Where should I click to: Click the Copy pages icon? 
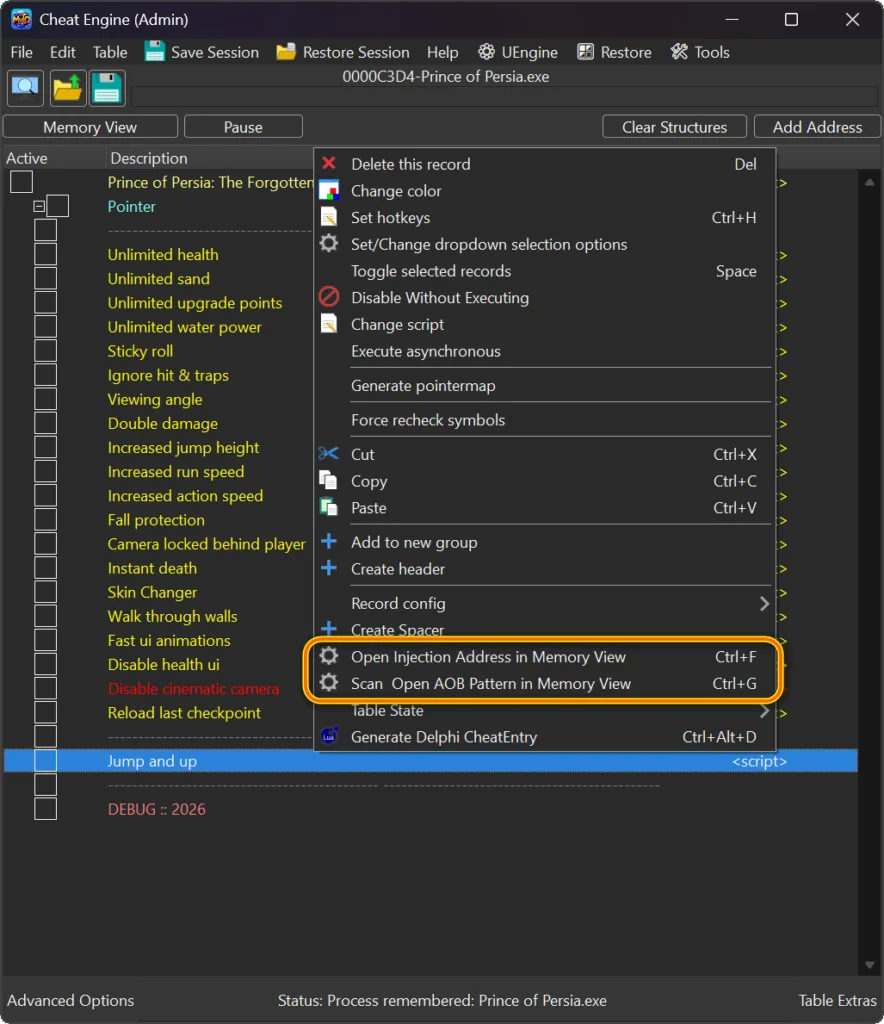coord(328,480)
